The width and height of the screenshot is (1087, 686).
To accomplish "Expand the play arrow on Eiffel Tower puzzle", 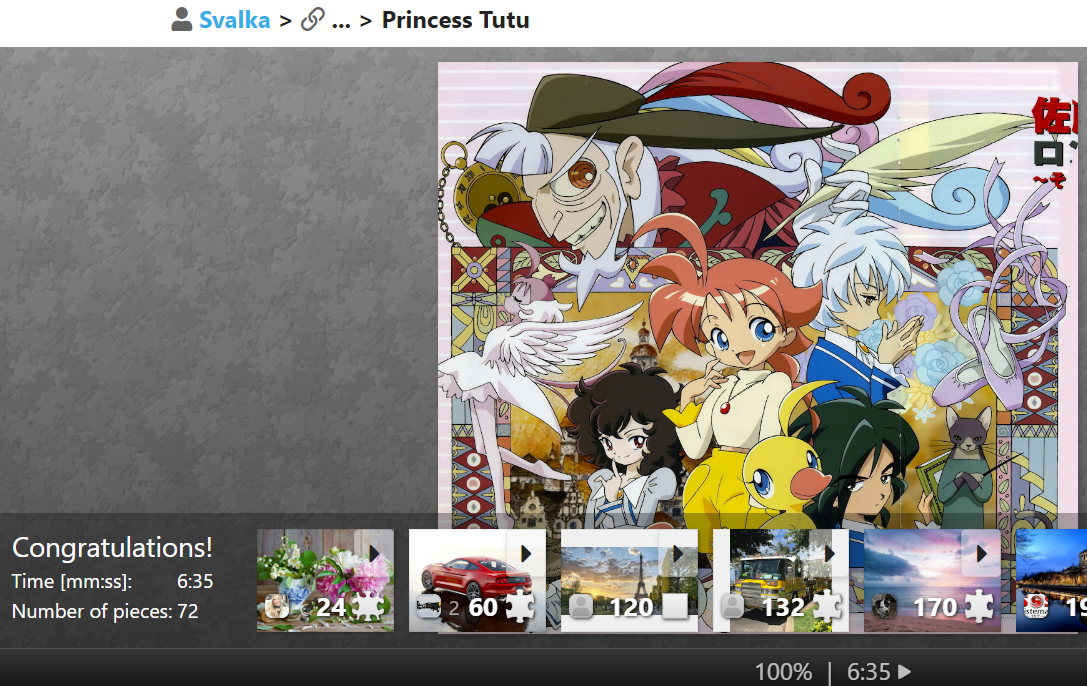I will pyautogui.click(x=678, y=553).
